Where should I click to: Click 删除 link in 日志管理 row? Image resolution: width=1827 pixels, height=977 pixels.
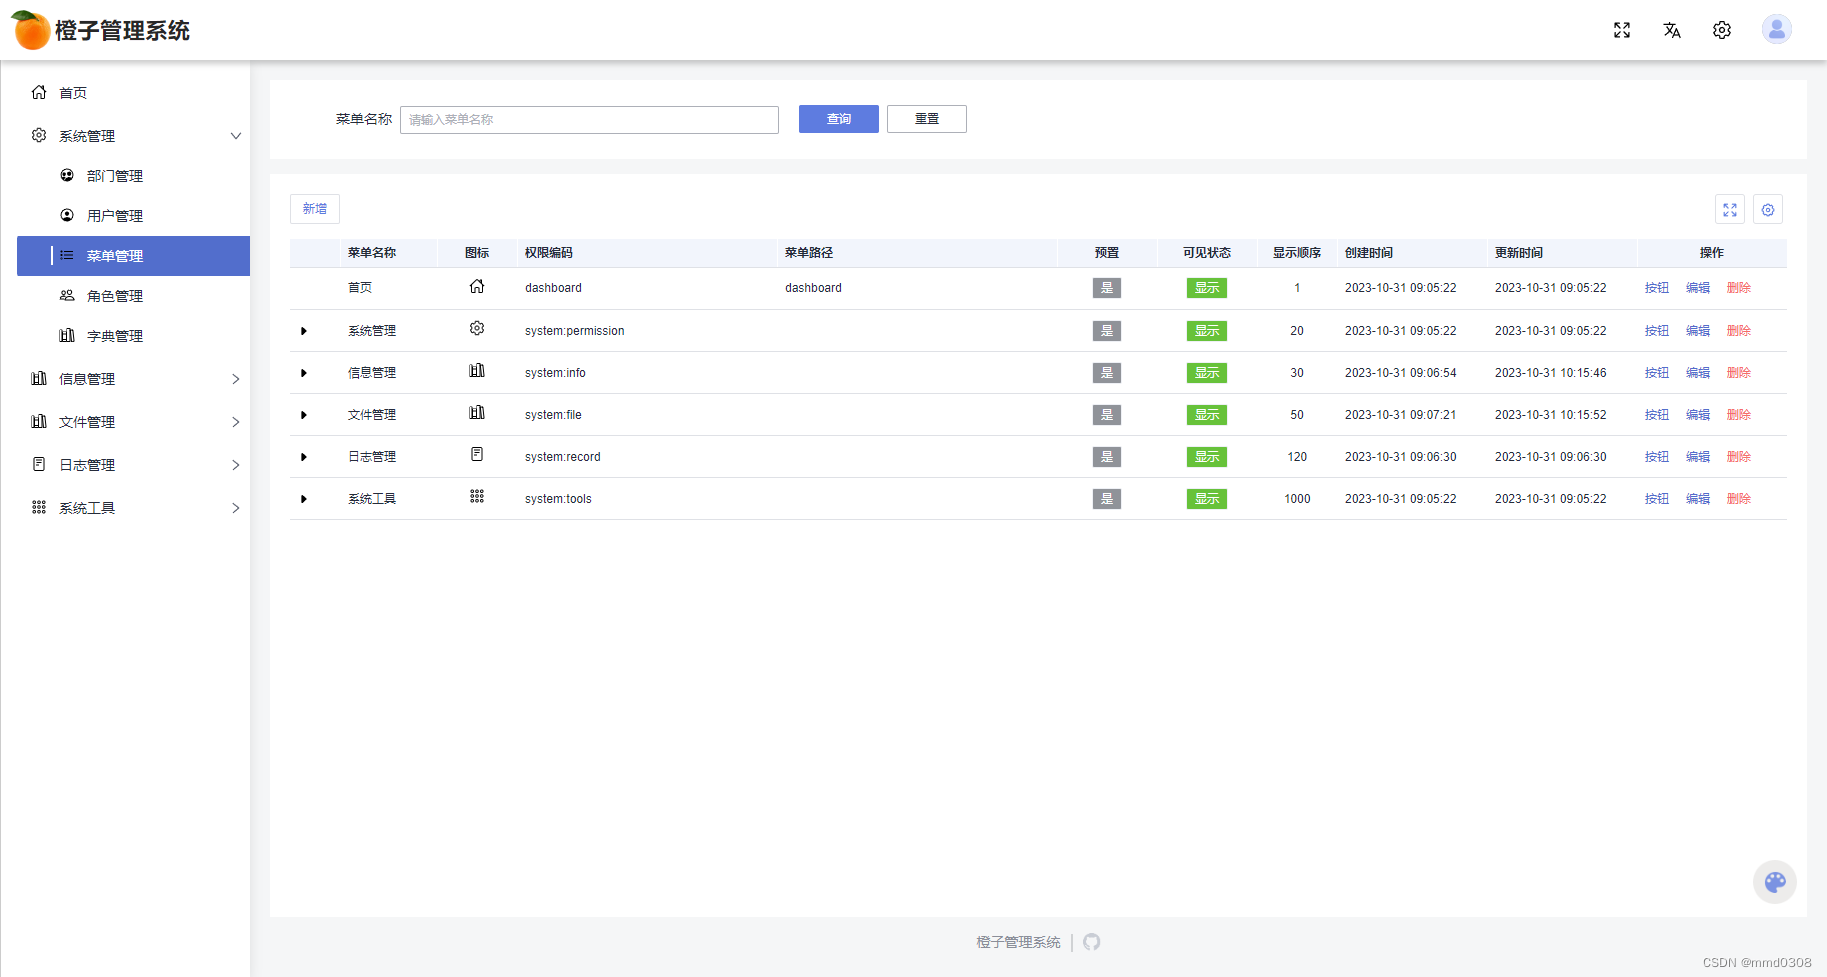(1739, 457)
